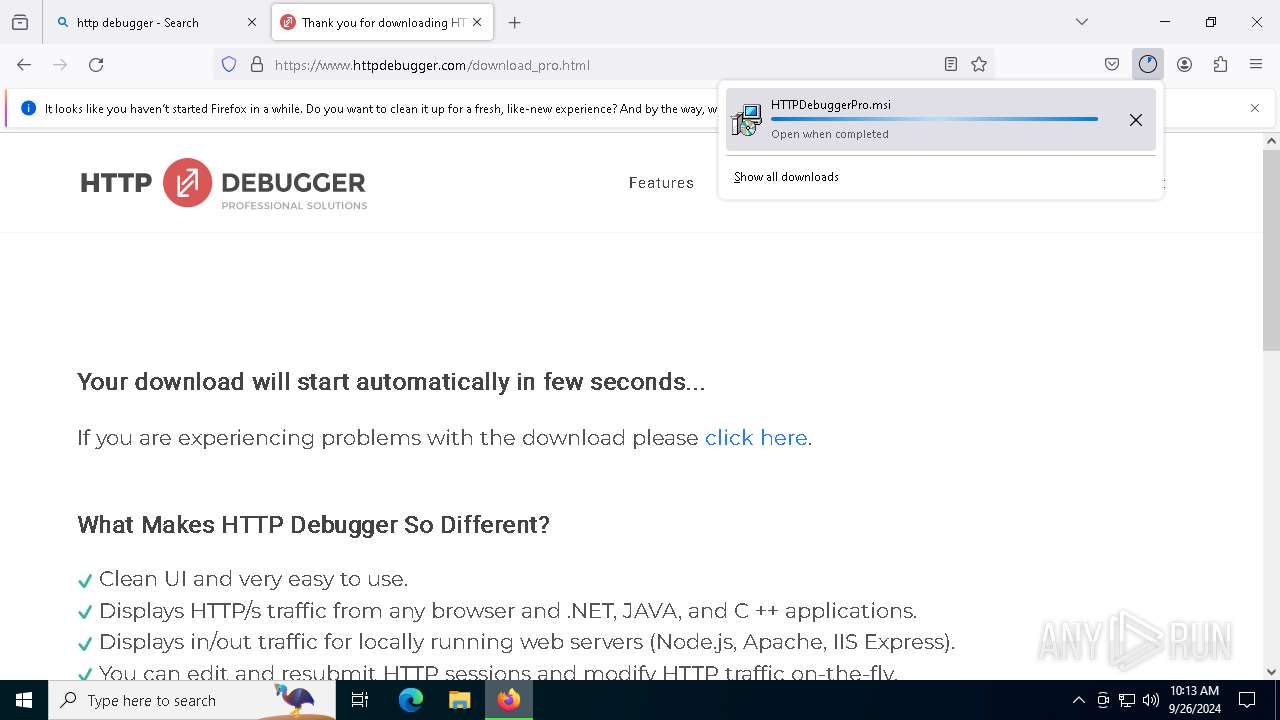Image resolution: width=1280 pixels, height=720 pixels.
Task: Click info icon in notification bar
Action: coord(28,108)
